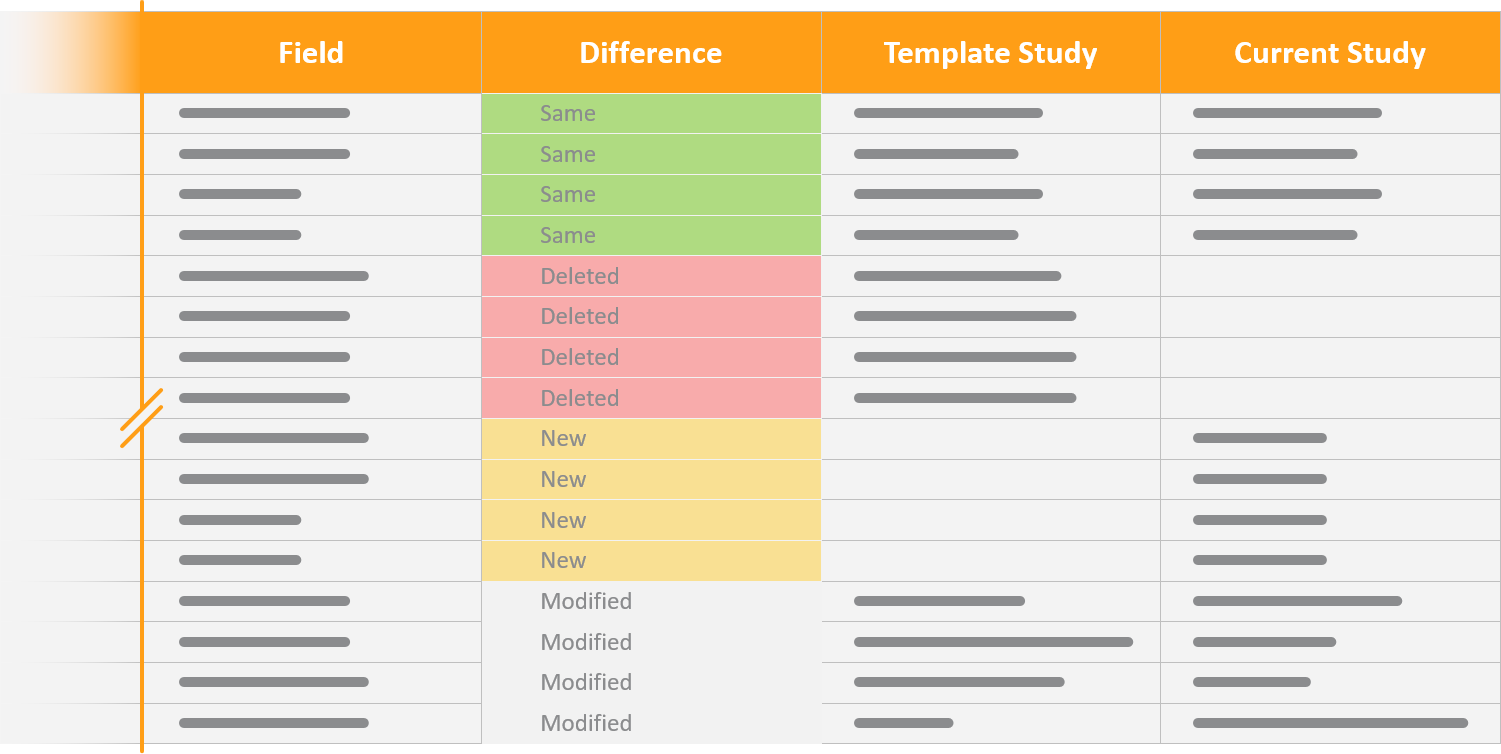The image size is (1501, 754).
Task: Select the topmost green Same cell
Action: tap(650, 114)
